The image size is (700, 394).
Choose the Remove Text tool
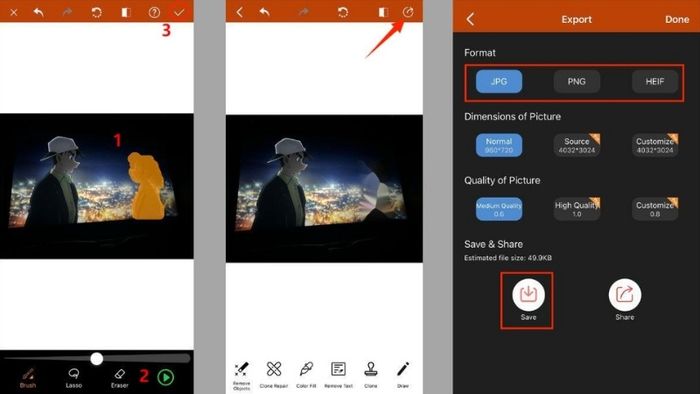pos(338,375)
